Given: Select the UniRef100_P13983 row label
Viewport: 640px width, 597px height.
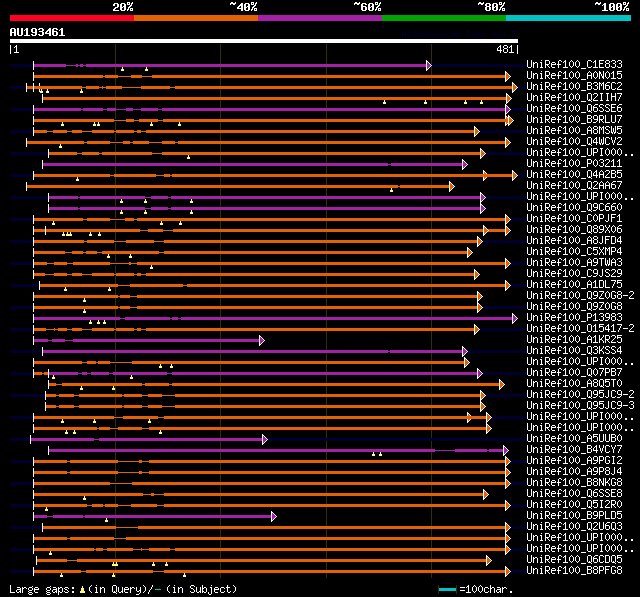Looking at the screenshot, I should (574, 318).
